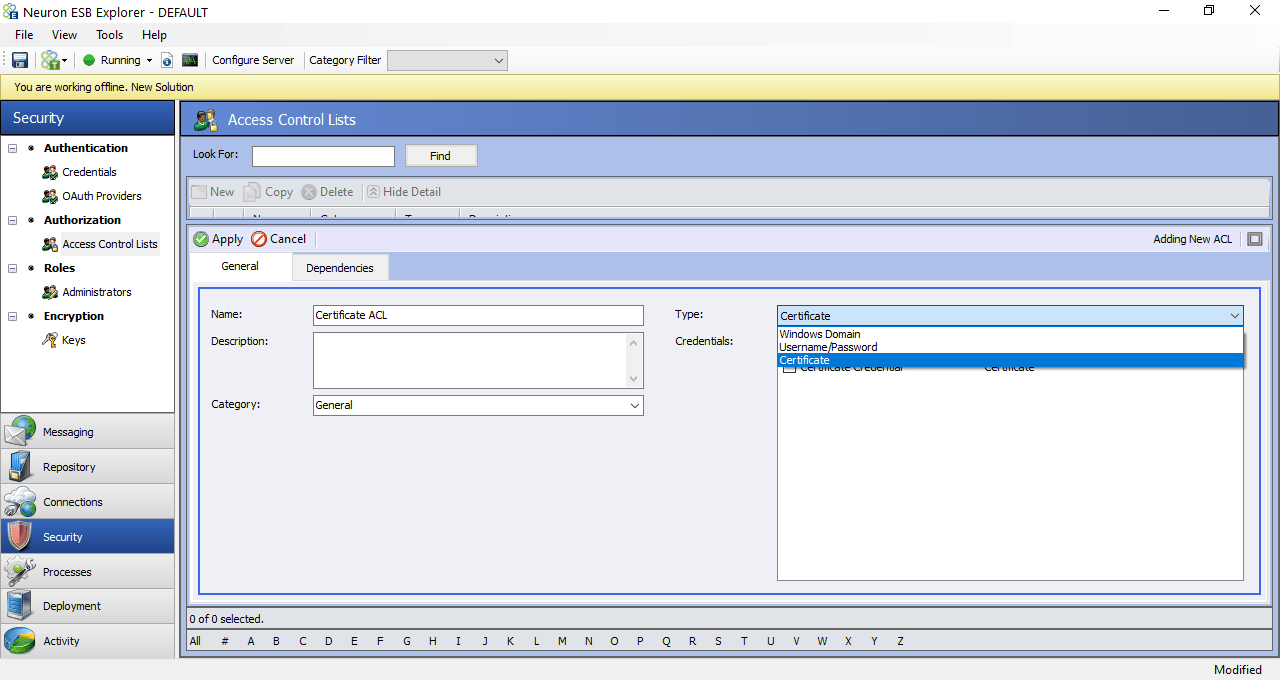The image size is (1280, 680).
Task: Open the Repository navigation section
Action: (87, 467)
